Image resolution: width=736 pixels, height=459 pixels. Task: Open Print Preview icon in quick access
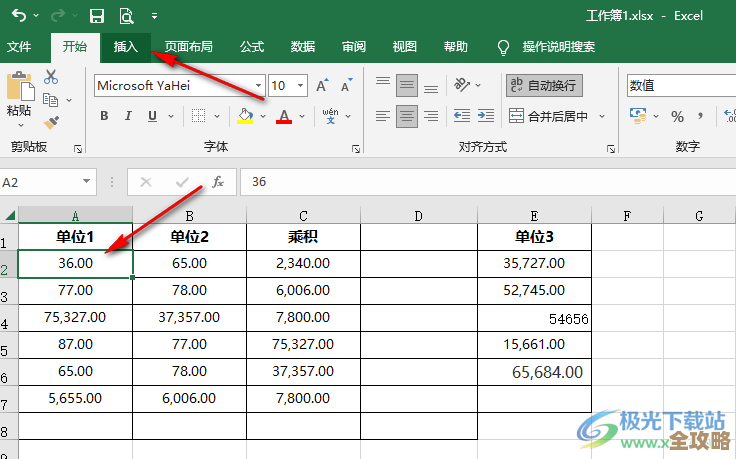coord(126,16)
